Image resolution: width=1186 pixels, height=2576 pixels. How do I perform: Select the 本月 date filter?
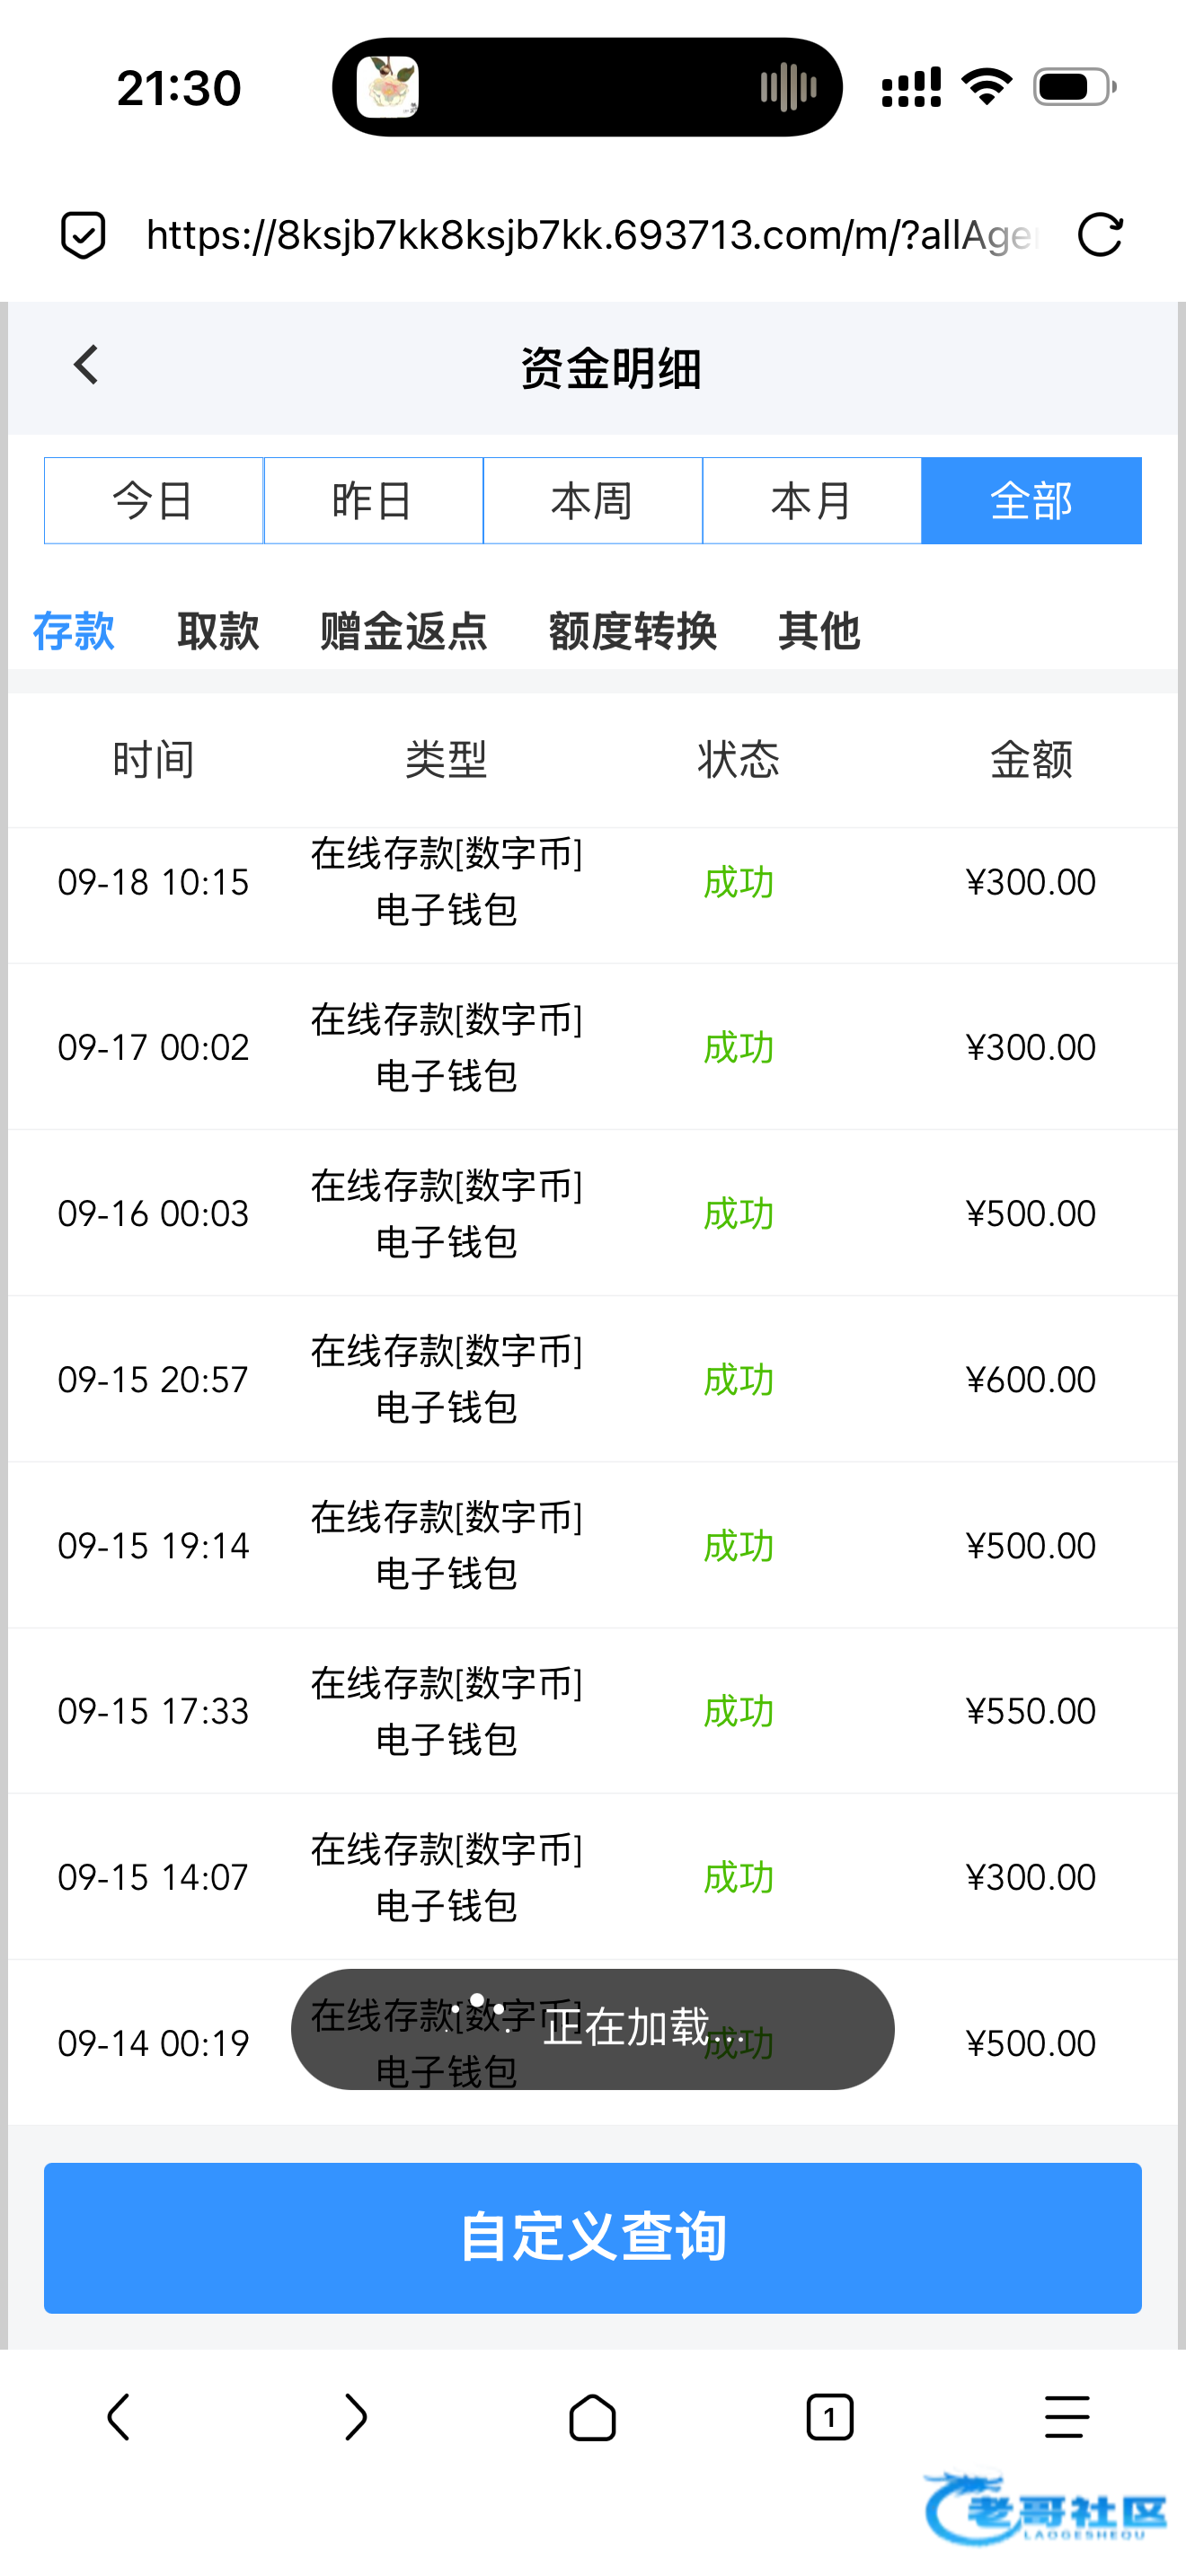pyautogui.click(x=811, y=501)
